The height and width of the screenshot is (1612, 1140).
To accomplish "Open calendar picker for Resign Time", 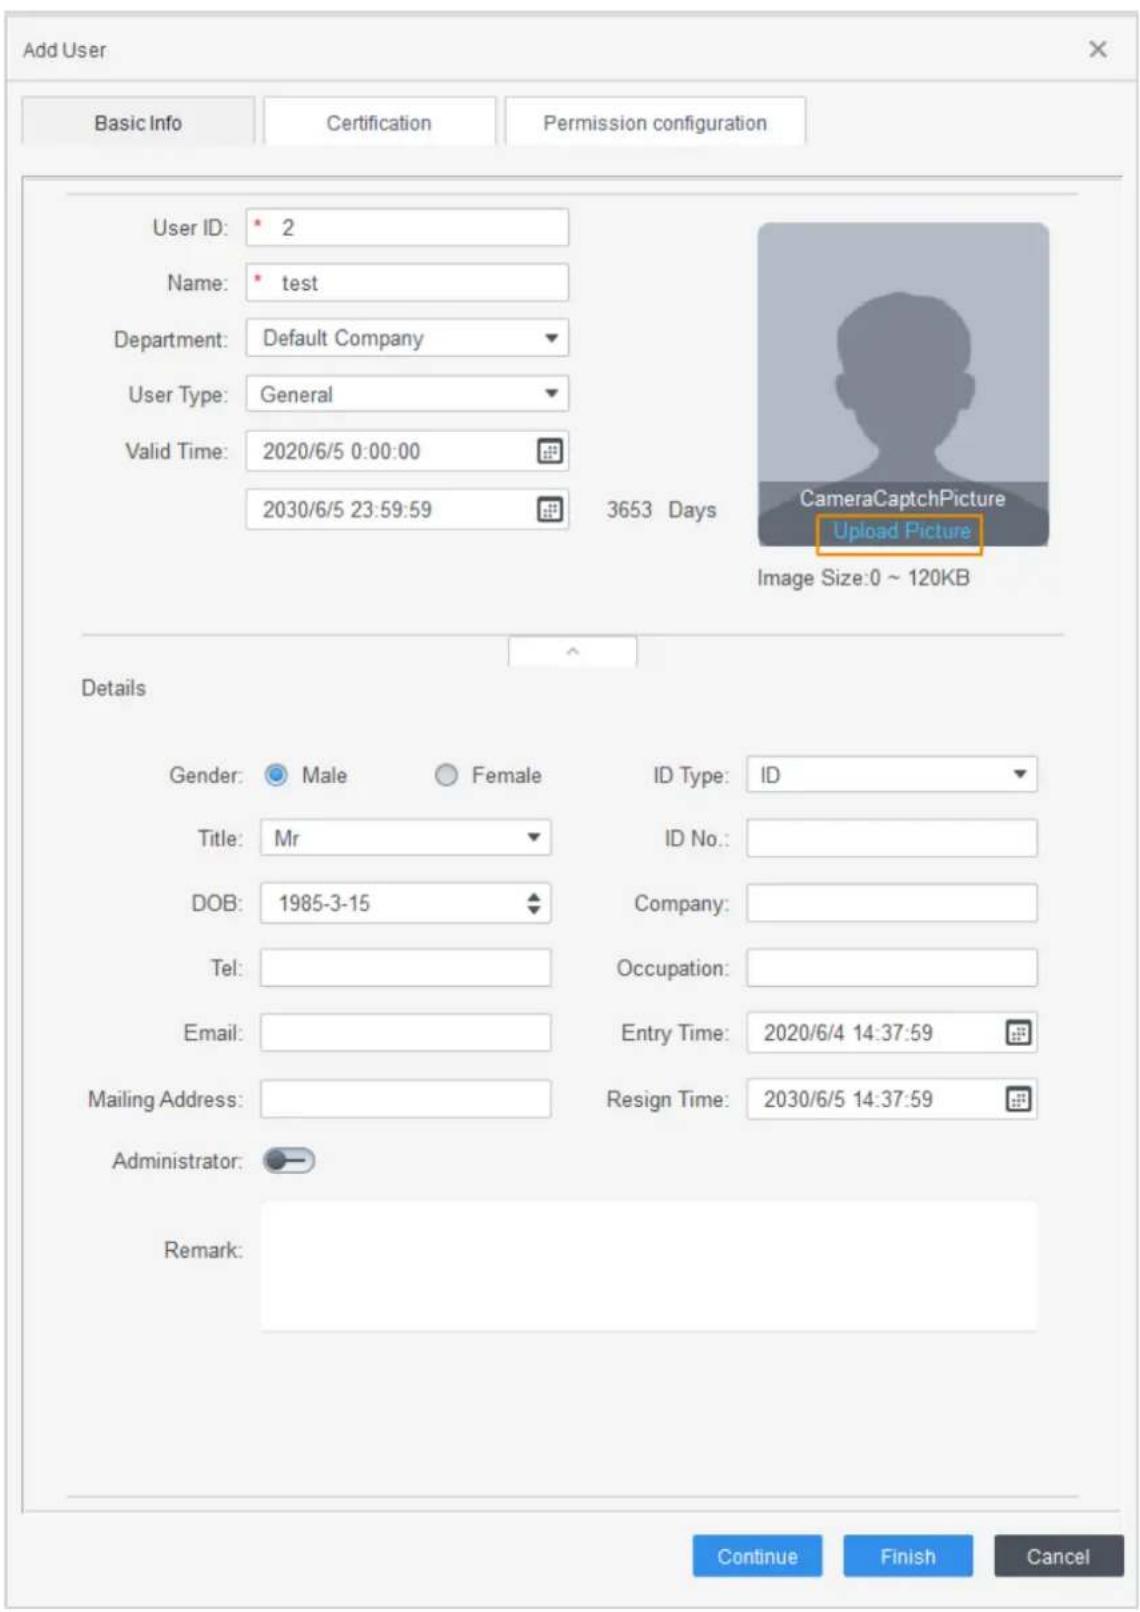I will 1017,1099.
